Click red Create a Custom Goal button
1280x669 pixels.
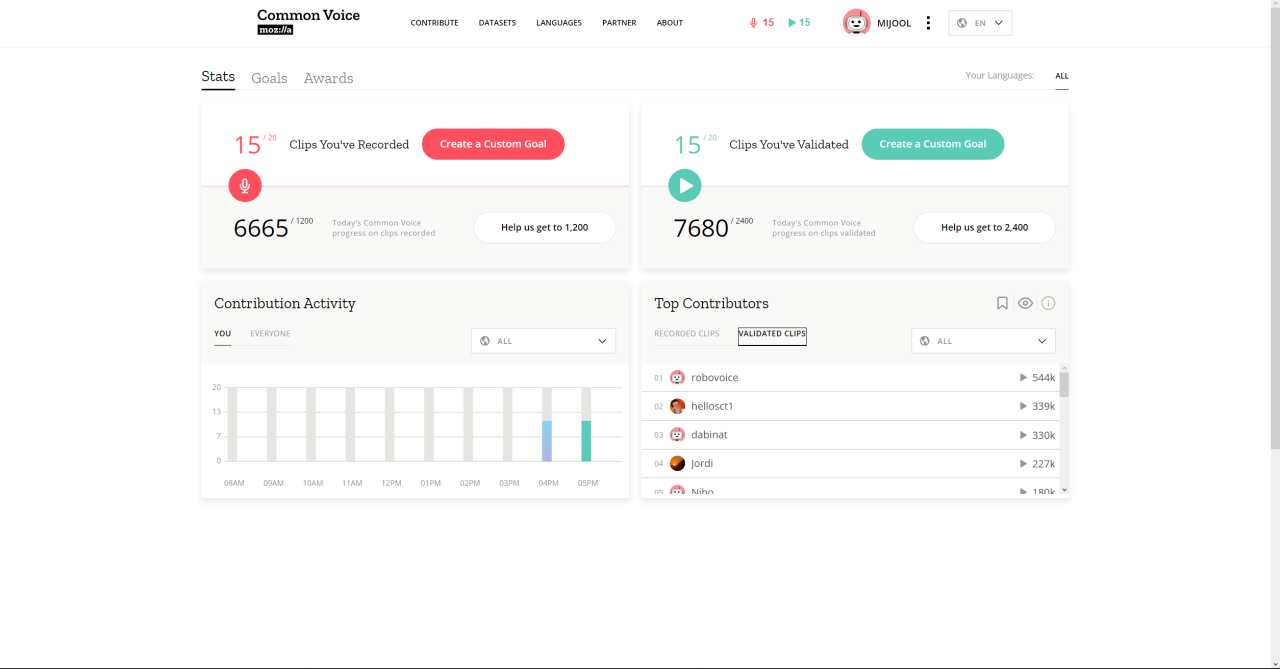point(493,144)
